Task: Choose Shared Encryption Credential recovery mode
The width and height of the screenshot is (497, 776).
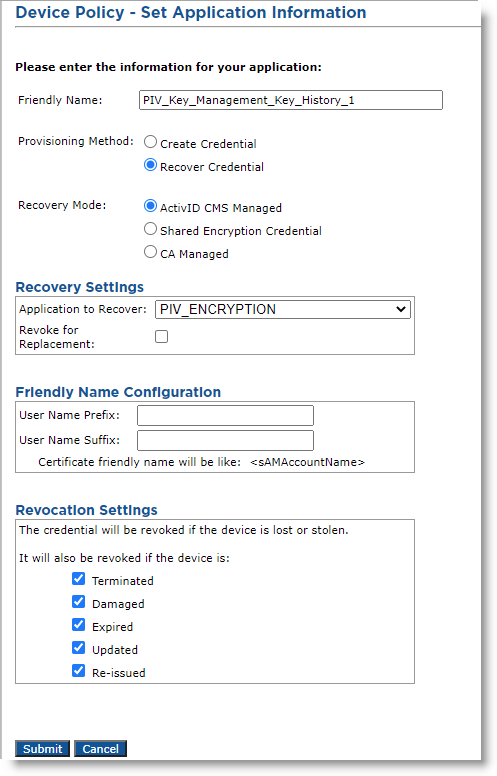Action: [x=150, y=229]
